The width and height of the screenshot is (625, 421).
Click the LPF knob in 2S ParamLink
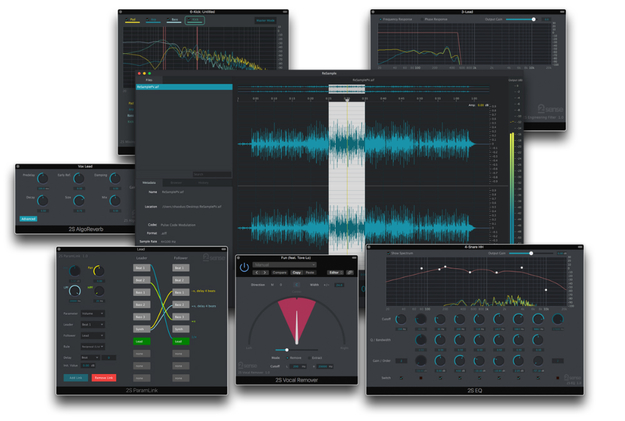[75, 291]
